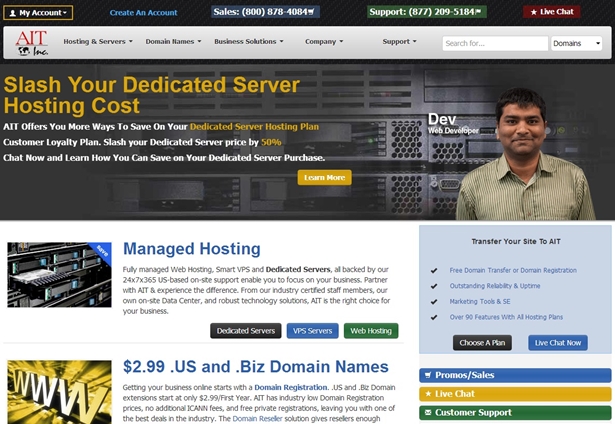Screen dimensions: 615x424
Task: Click the blue VPS Servers button
Action: 313,331
